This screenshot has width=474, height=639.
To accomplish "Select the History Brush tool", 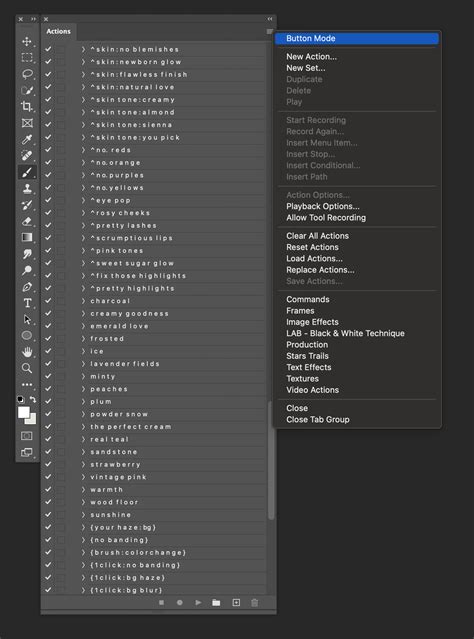I will point(27,205).
